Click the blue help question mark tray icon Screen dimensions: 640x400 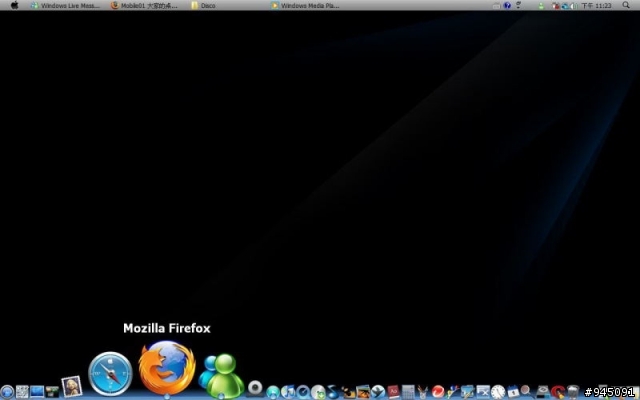507,5
